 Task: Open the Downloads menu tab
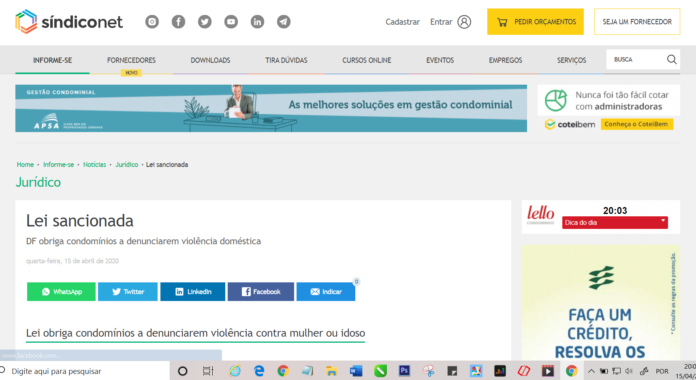(x=210, y=60)
